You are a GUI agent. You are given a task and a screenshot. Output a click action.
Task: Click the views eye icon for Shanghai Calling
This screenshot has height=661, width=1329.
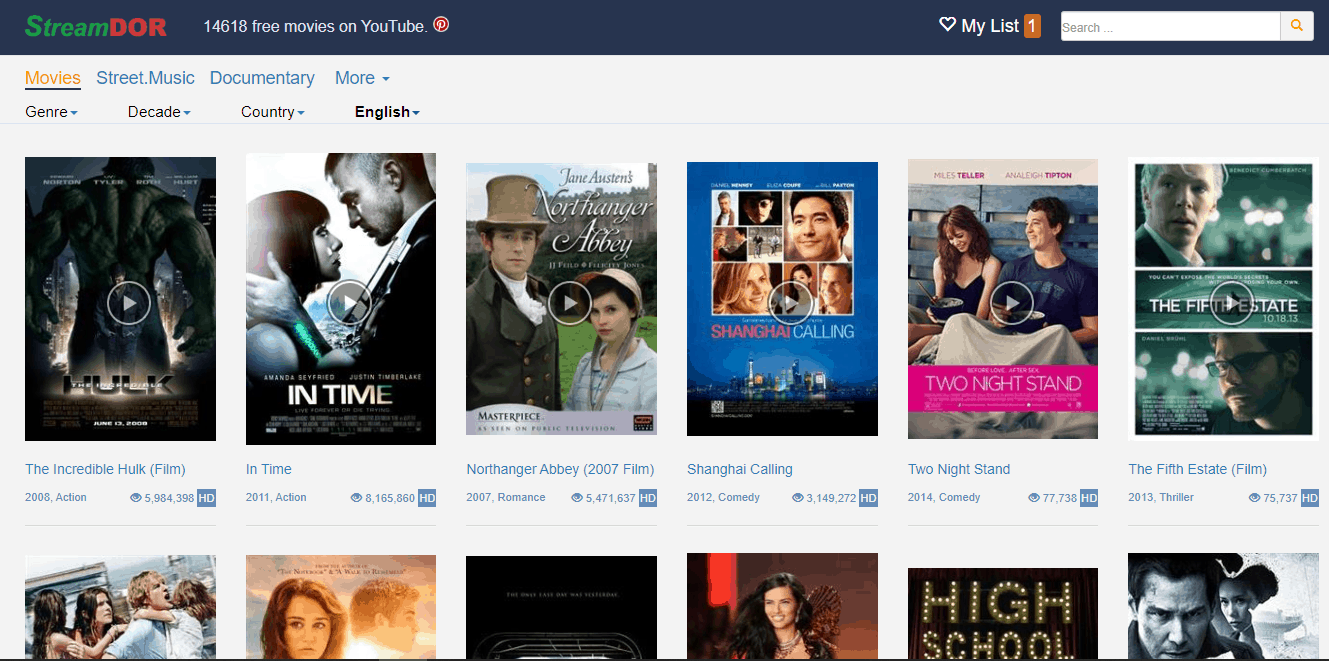(798, 498)
